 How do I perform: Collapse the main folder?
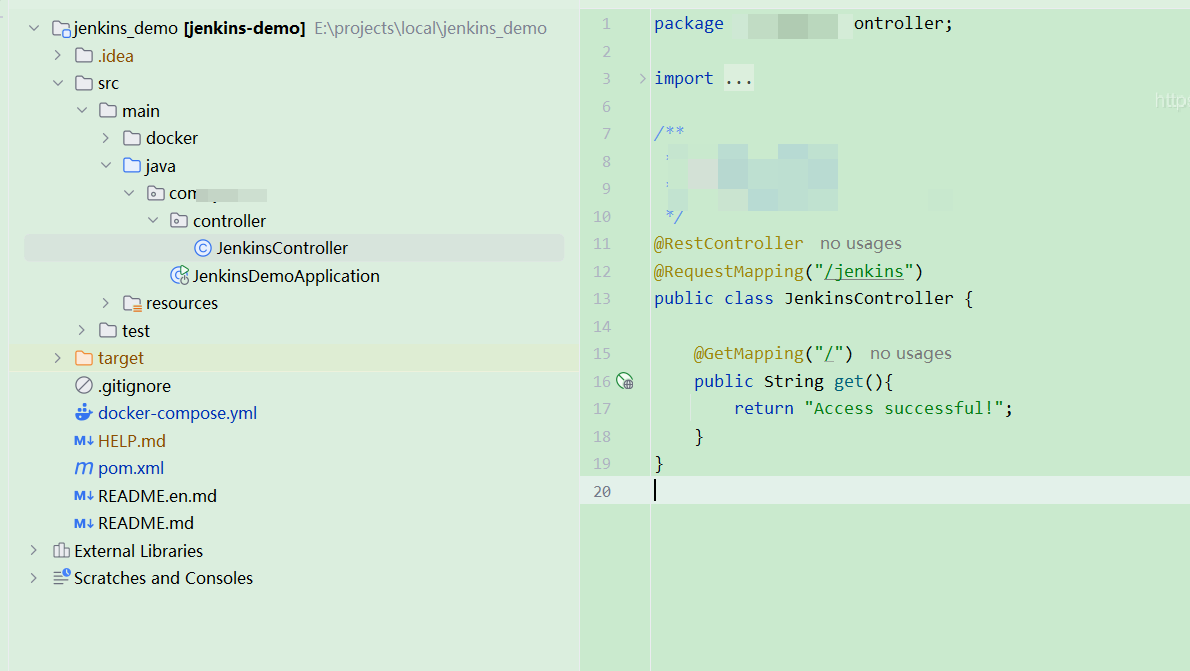pyautogui.click(x=82, y=111)
